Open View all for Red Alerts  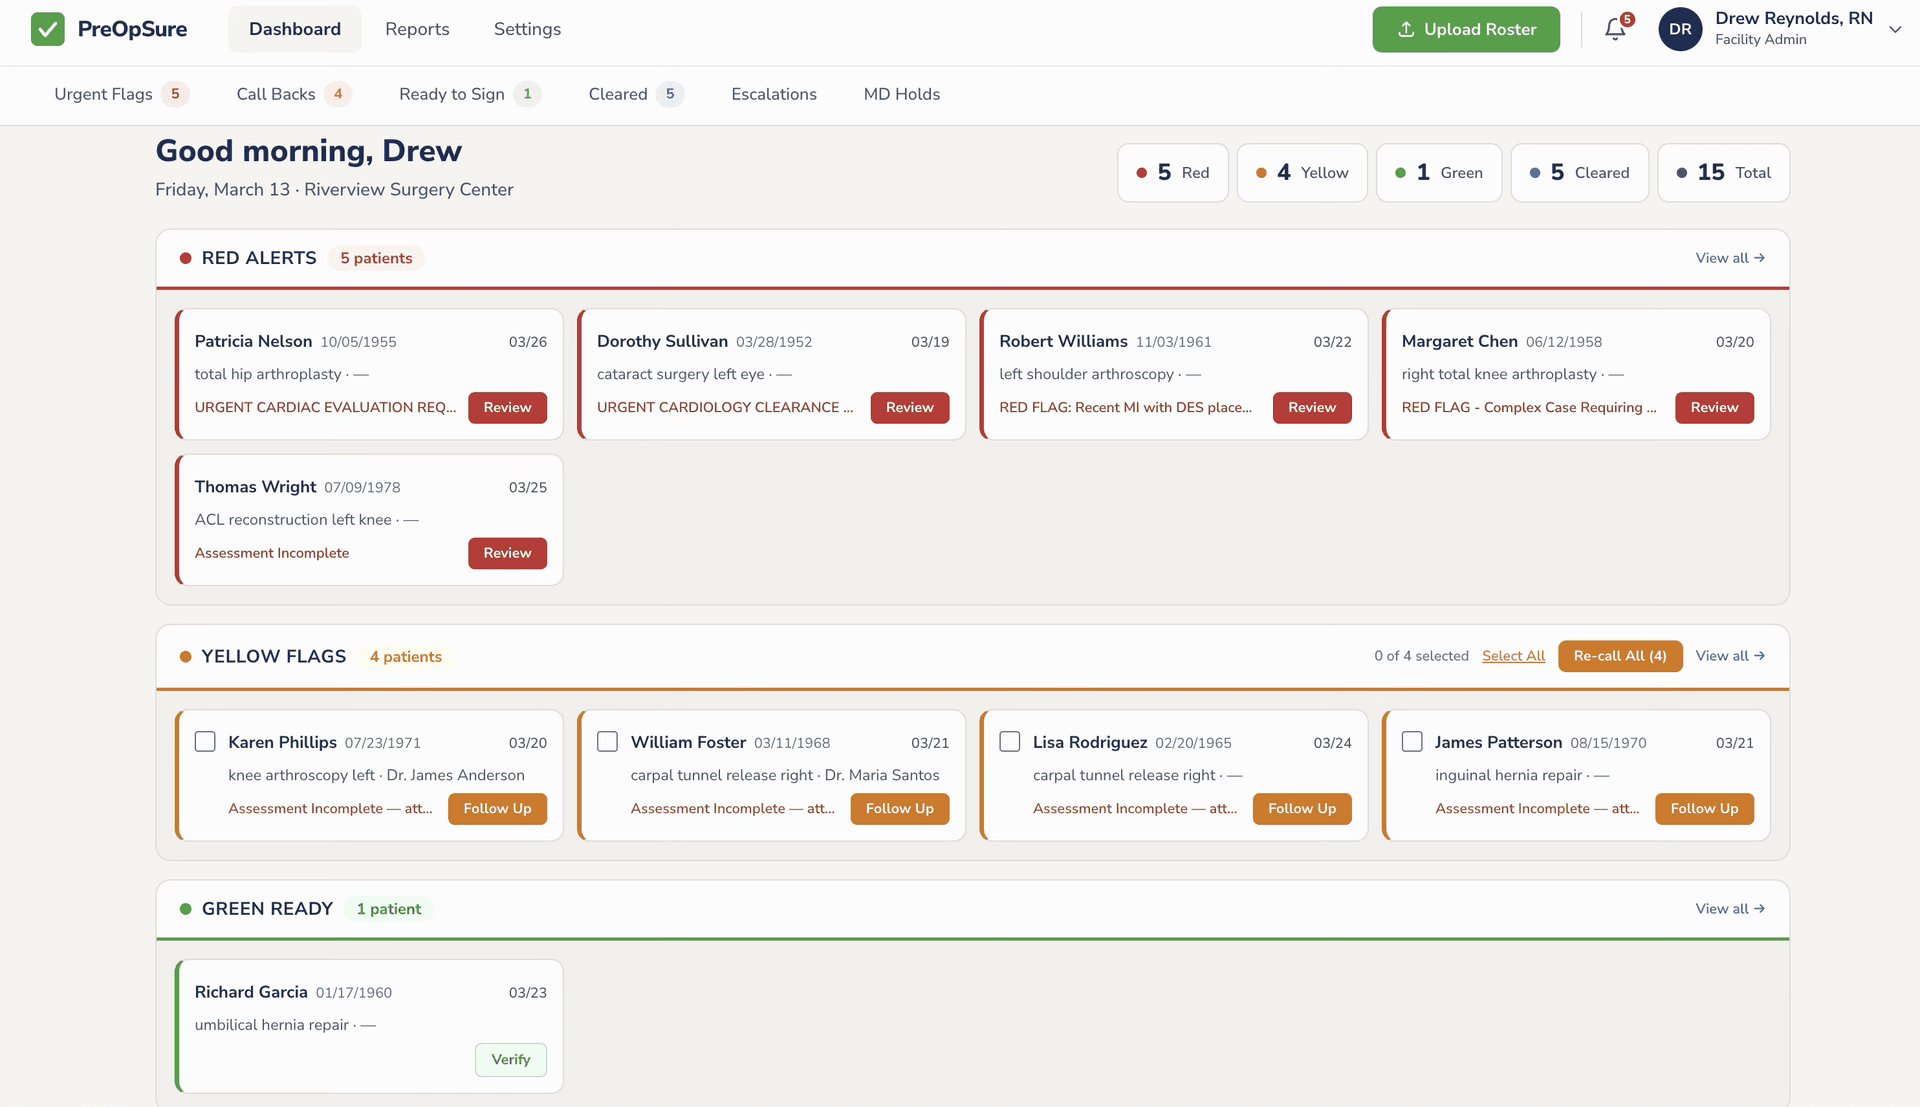coord(1729,258)
